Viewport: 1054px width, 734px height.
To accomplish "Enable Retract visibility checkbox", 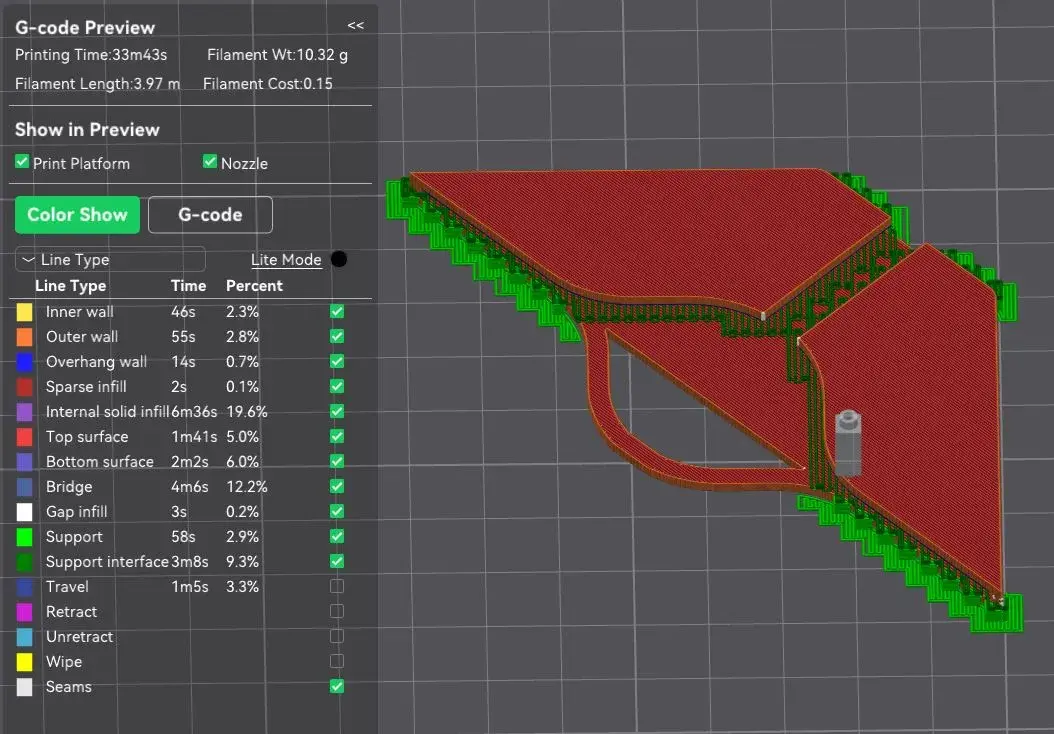I will tap(337, 611).
